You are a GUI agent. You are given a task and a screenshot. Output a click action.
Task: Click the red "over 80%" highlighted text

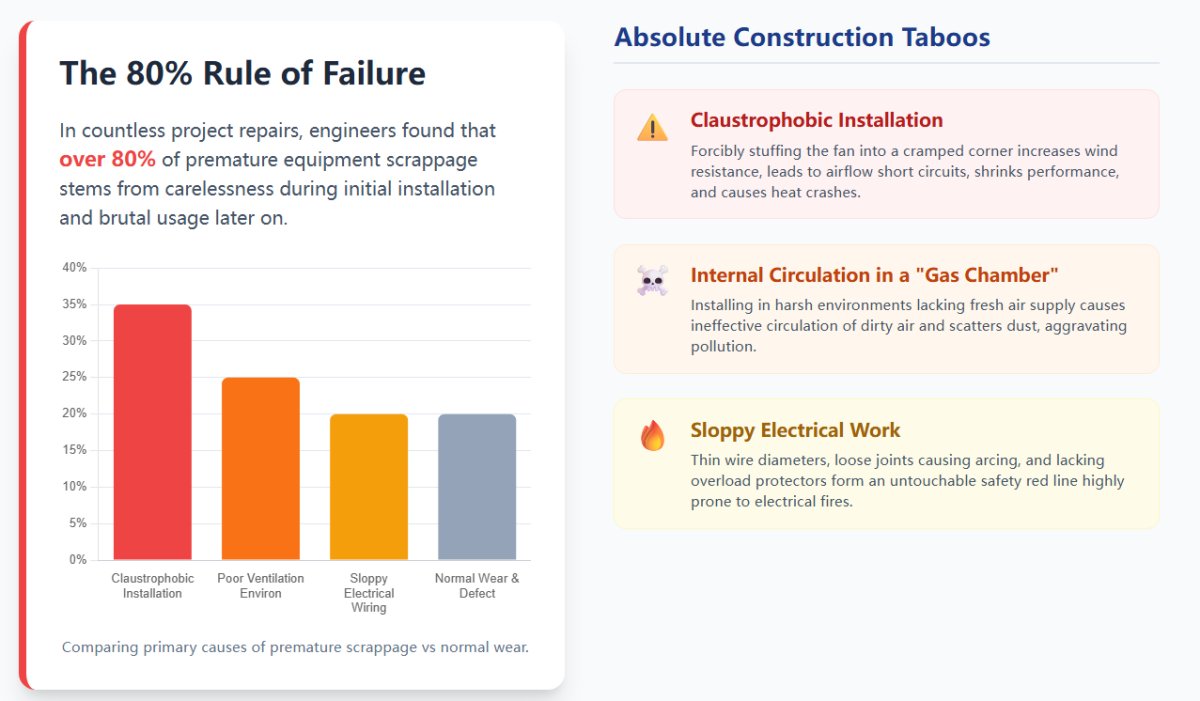[x=107, y=160]
